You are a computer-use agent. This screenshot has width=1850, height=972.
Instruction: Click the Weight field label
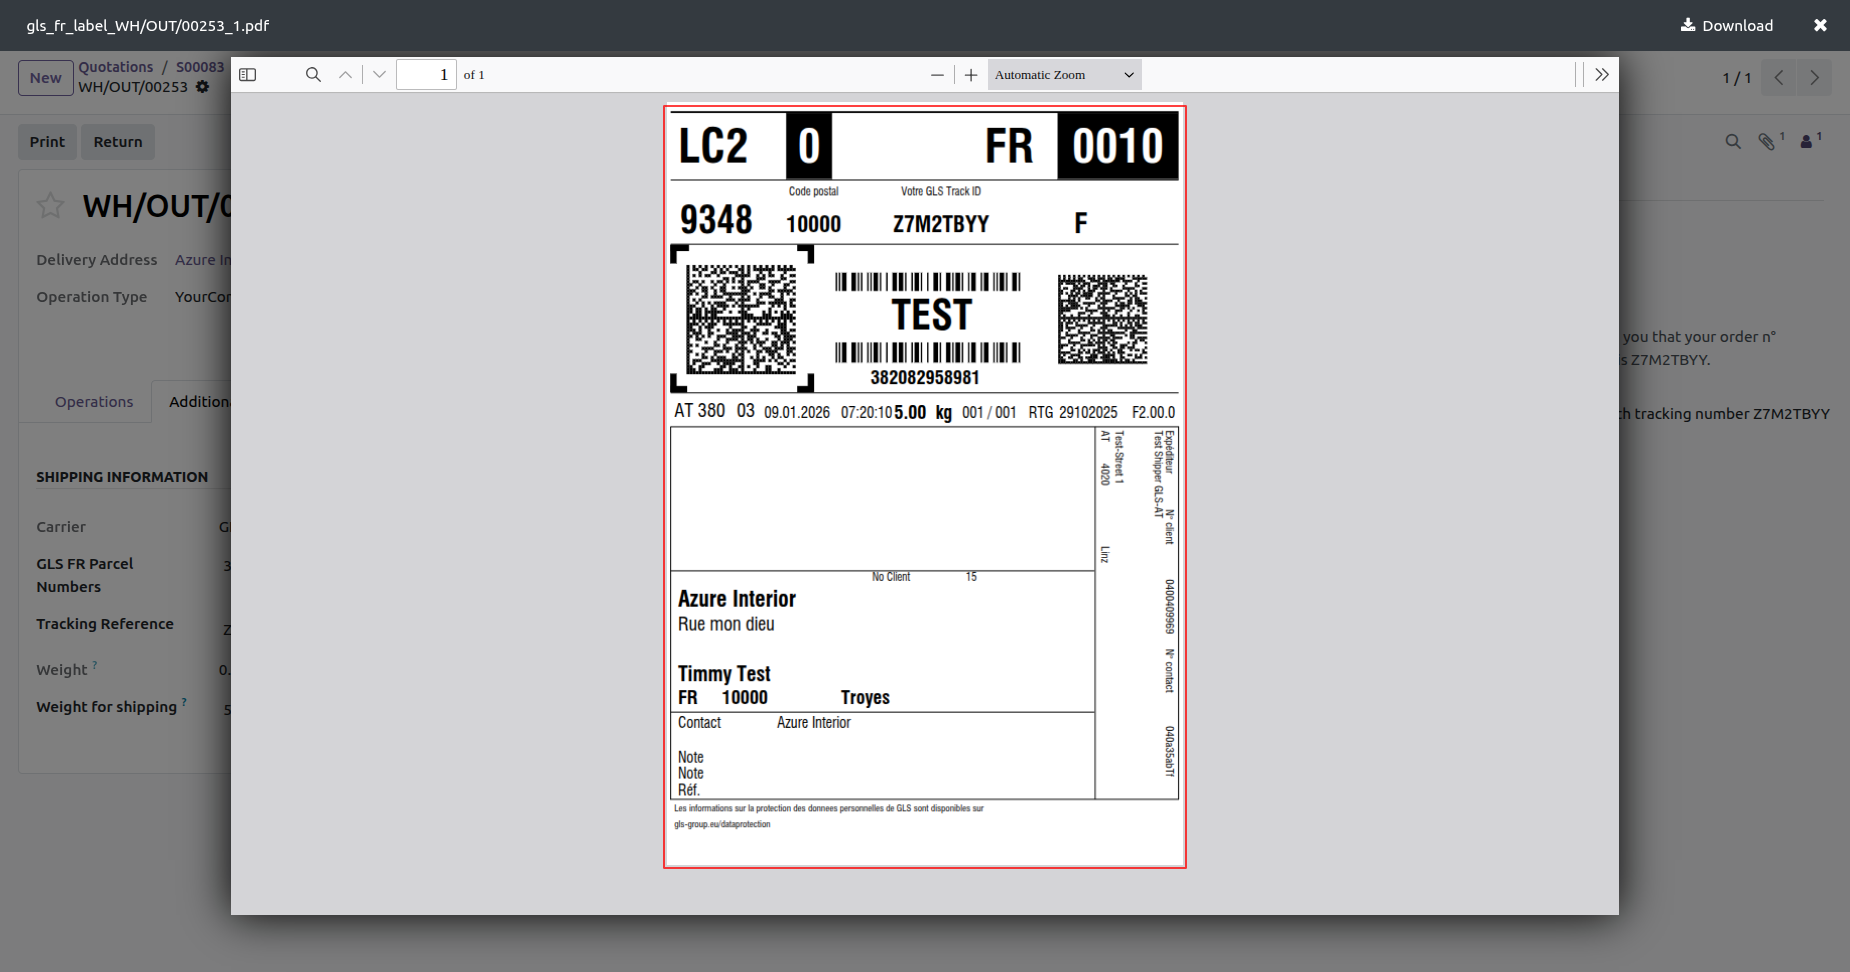[x=62, y=670]
